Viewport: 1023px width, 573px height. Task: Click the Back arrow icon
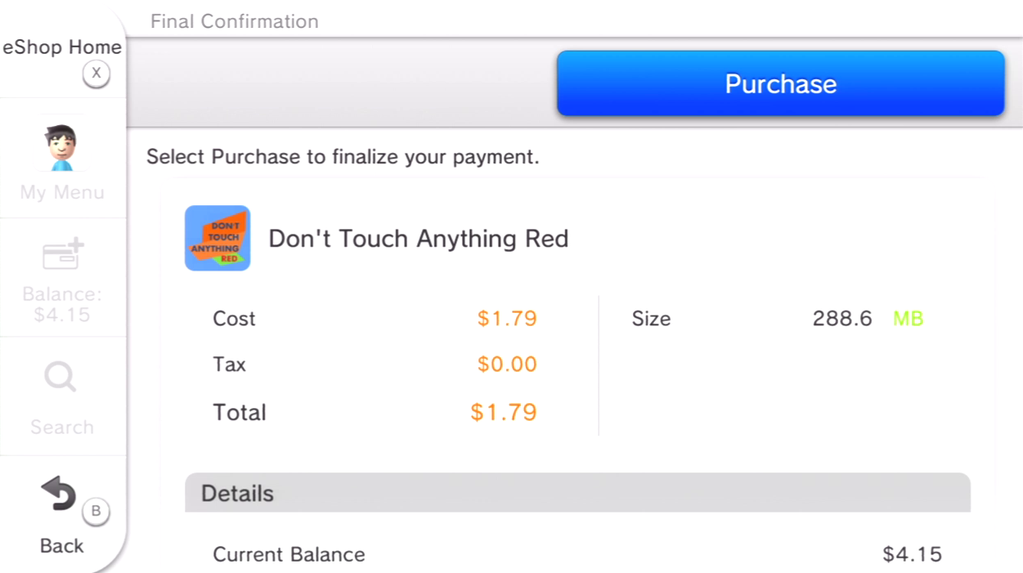click(58, 494)
